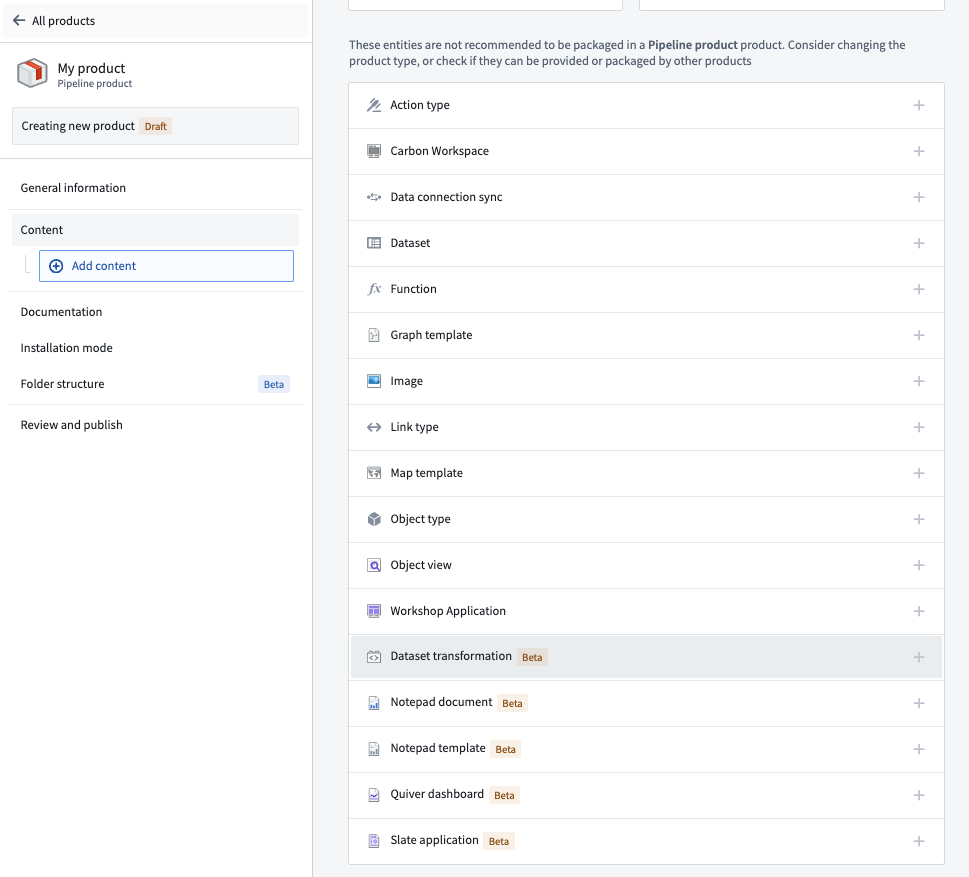Click the Workshop Application label
The image size is (969, 877).
tap(448, 611)
